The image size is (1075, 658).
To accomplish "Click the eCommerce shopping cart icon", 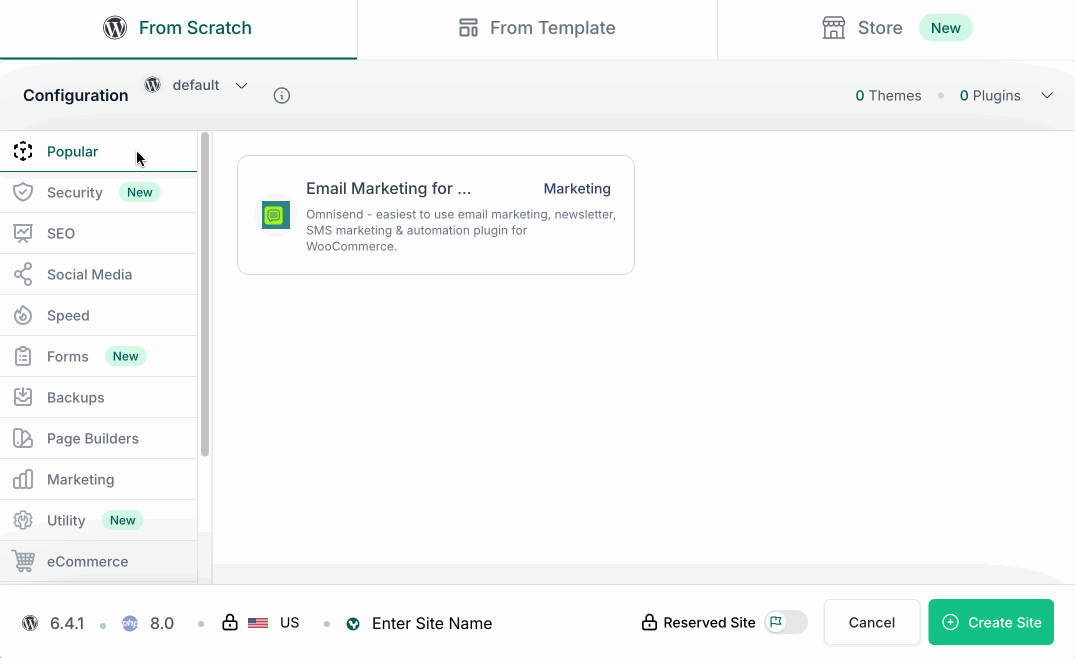I will [x=23, y=561].
